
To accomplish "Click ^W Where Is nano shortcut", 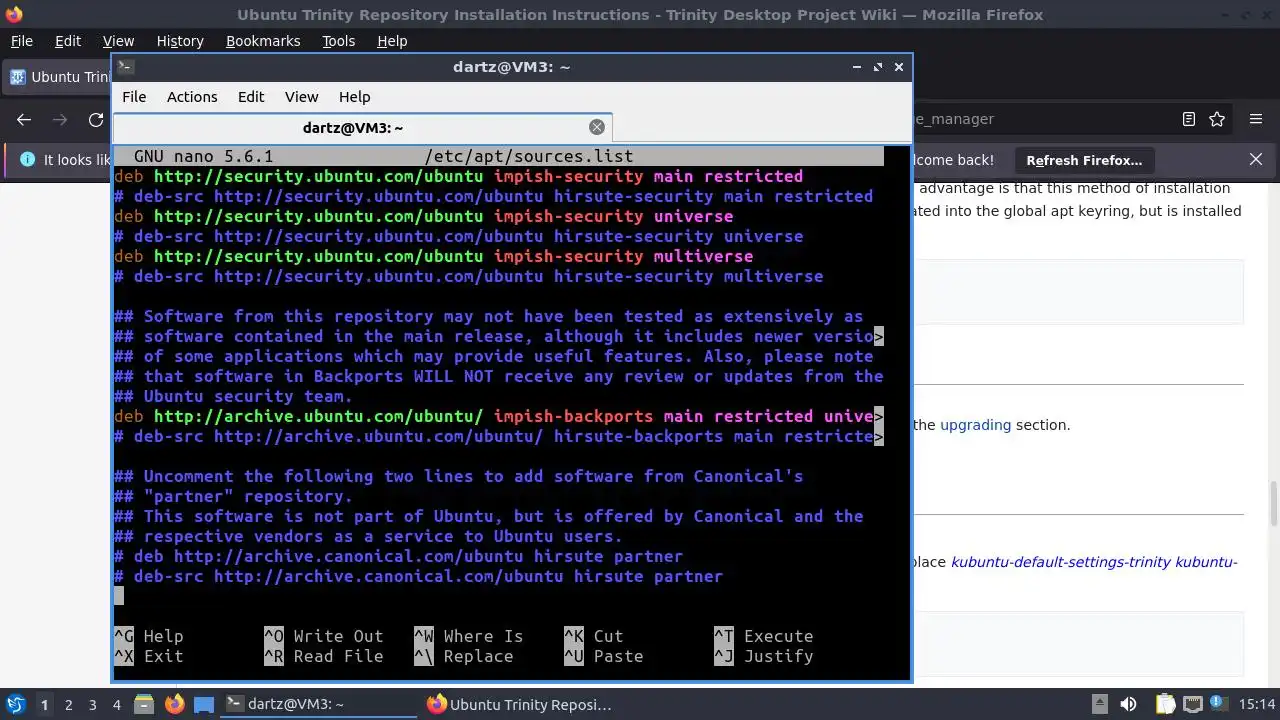I will 469,636.
